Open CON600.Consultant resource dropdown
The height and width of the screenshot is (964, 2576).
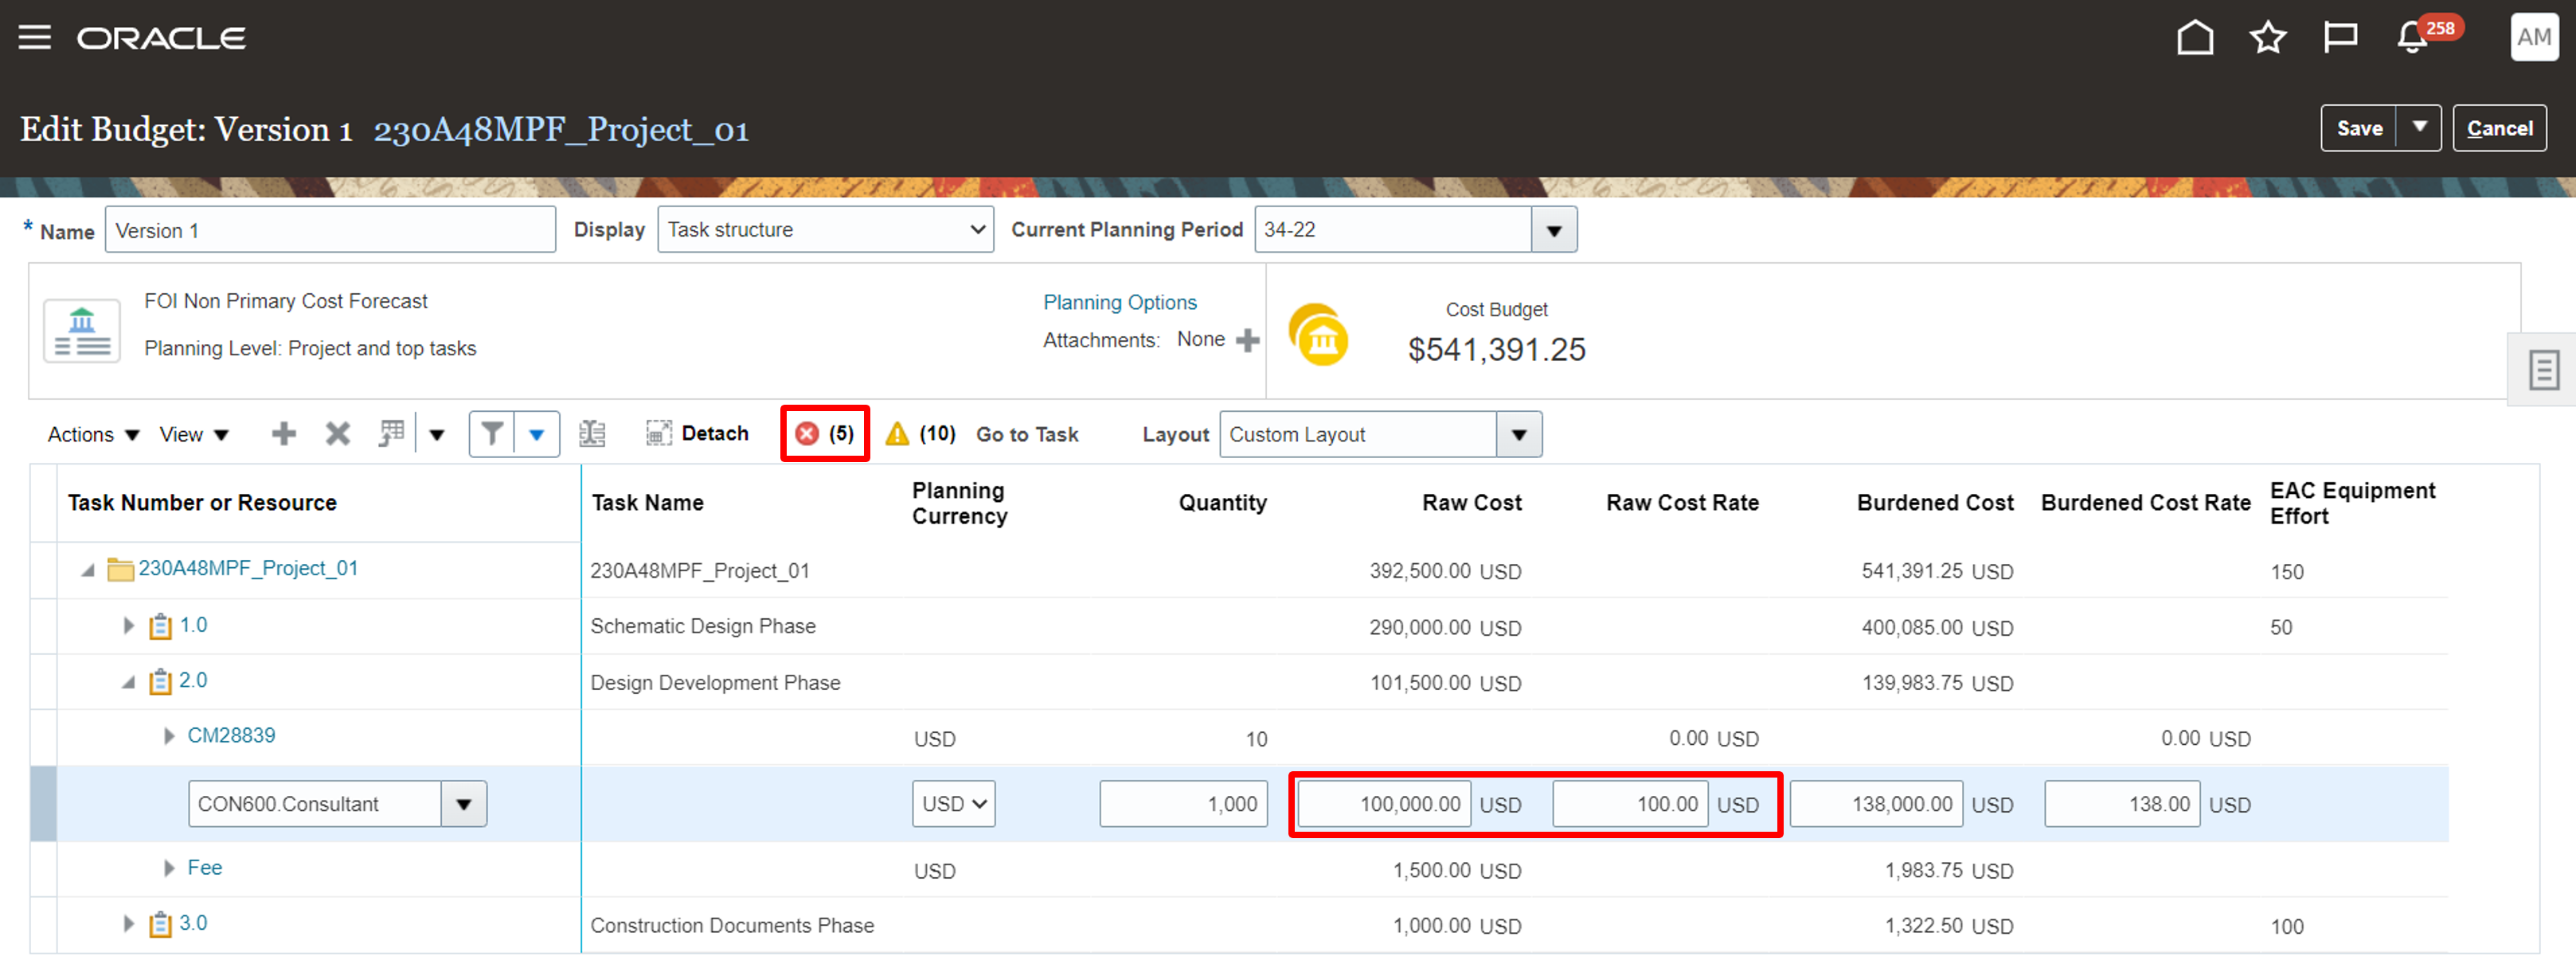(x=464, y=804)
